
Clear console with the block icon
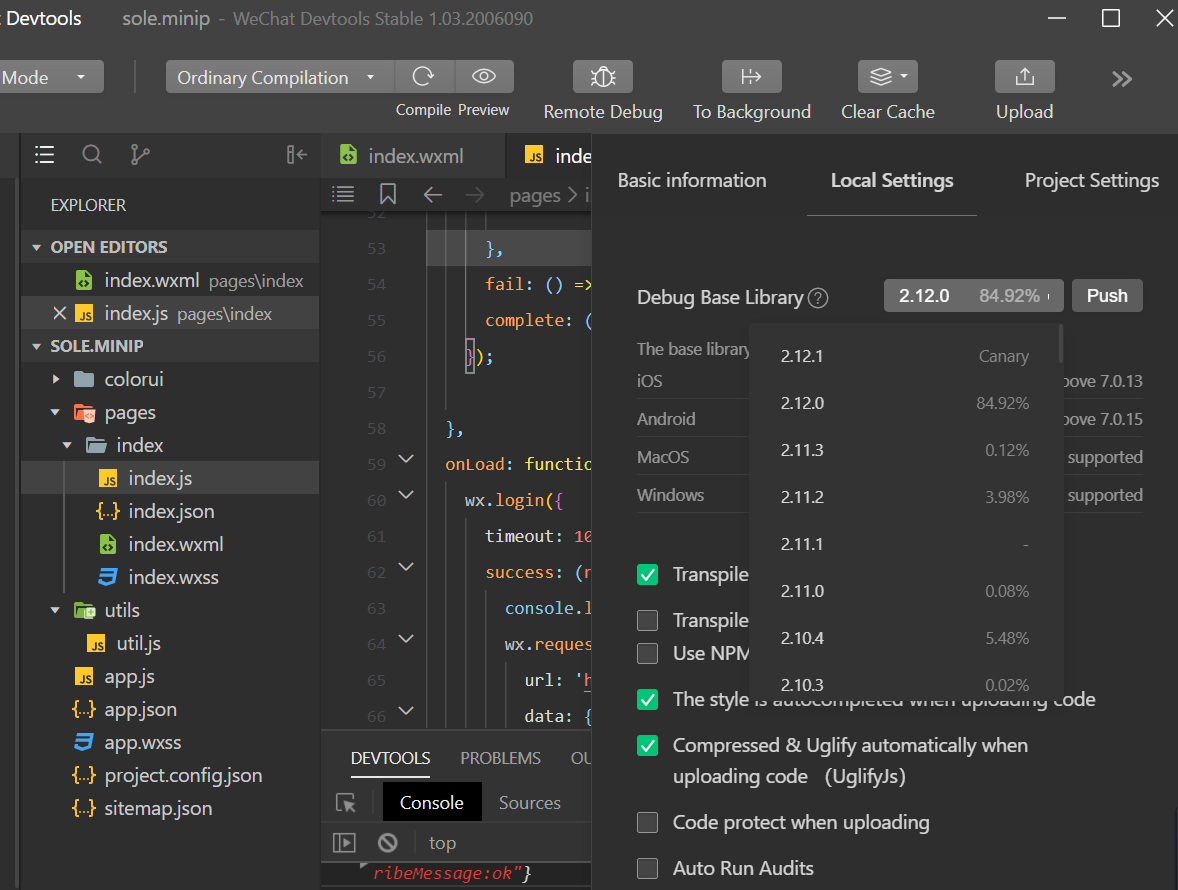(388, 843)
